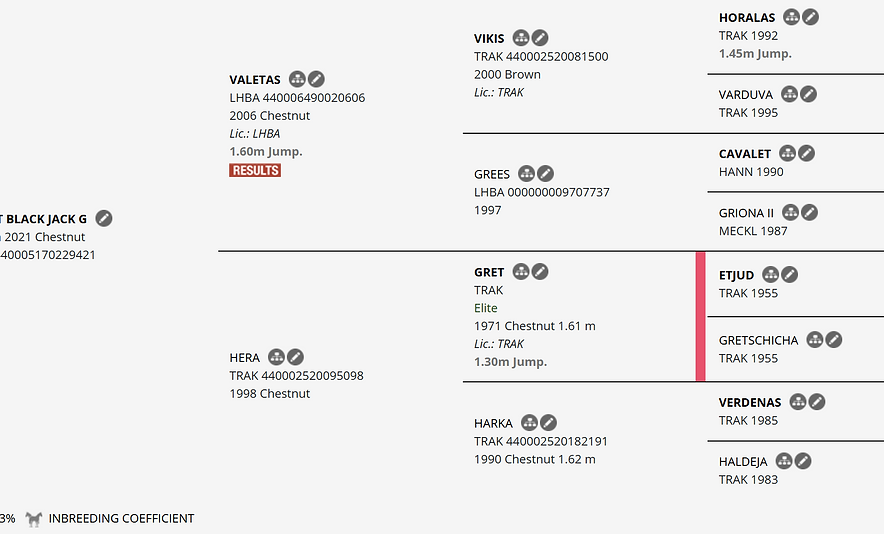Open pedigree tree icon next to HARKA

[x=529, y=422]
